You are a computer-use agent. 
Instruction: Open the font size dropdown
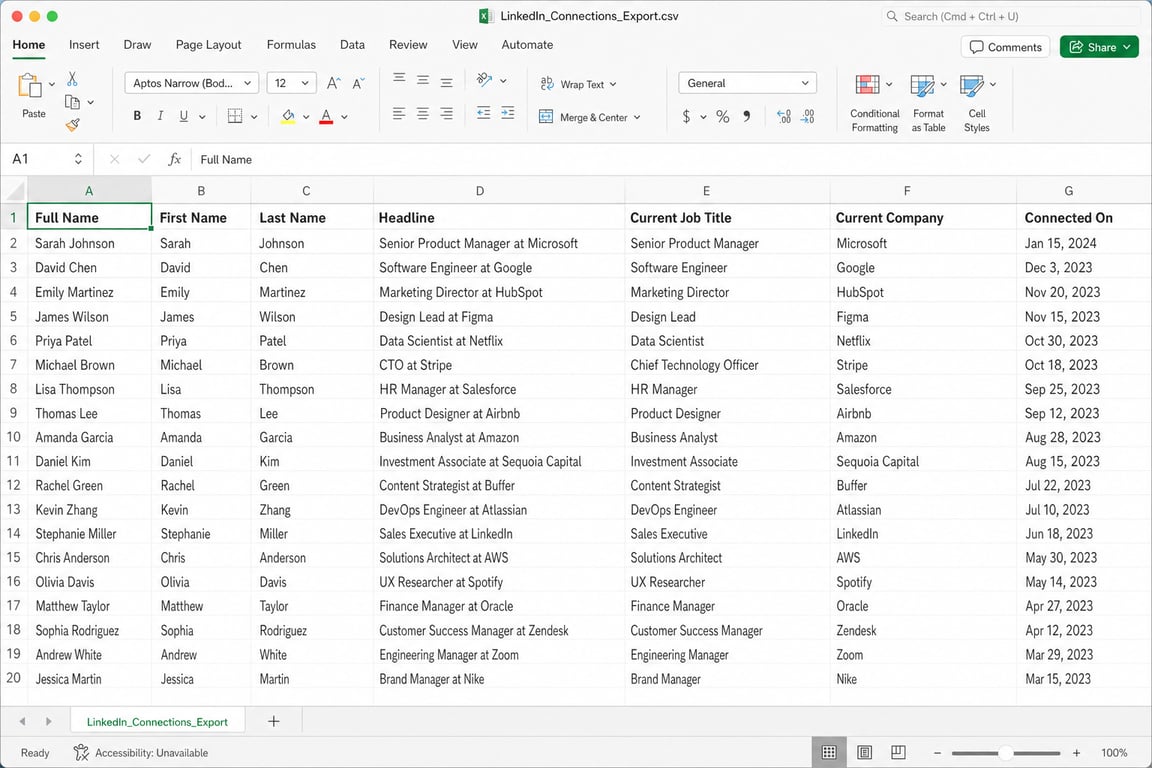pyautogui.click(x=305, y=83)
